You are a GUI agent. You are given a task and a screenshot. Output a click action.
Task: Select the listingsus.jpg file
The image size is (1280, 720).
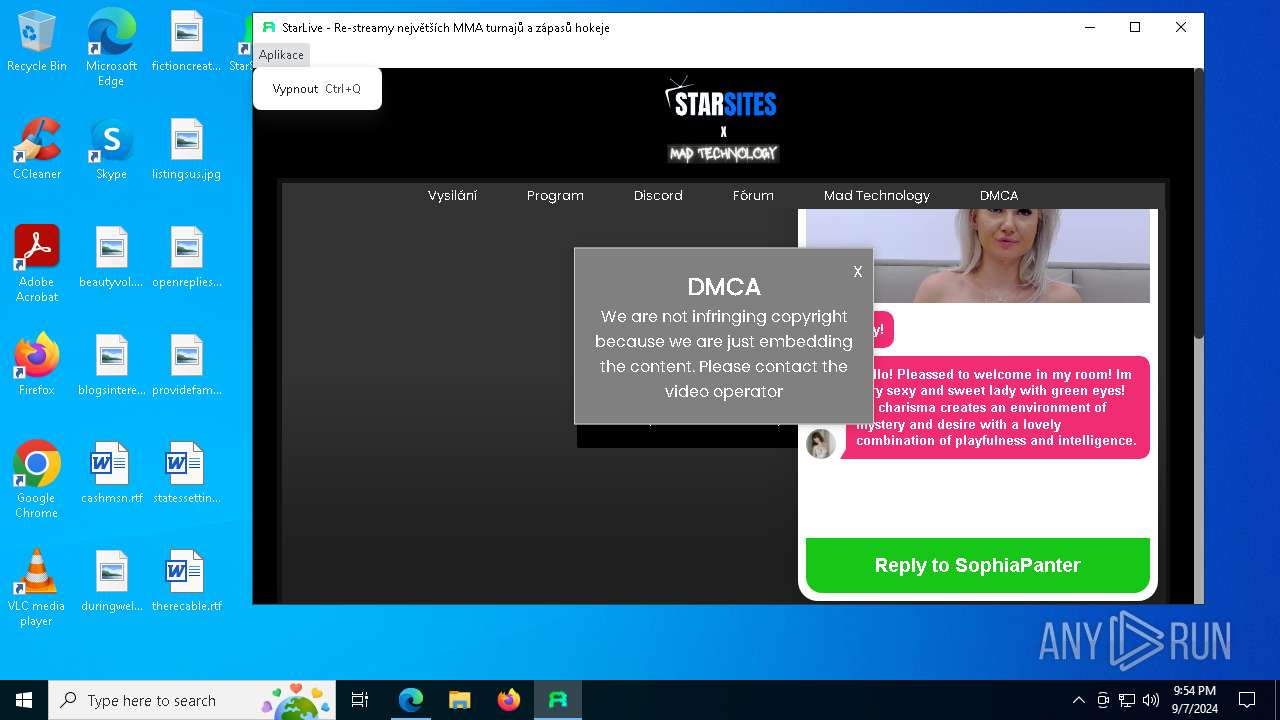[186, 149]
